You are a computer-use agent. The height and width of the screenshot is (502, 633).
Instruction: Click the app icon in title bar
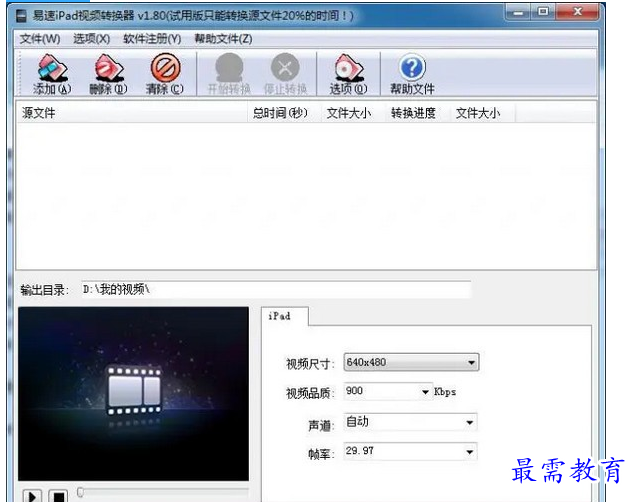click(x=21, y=16)
